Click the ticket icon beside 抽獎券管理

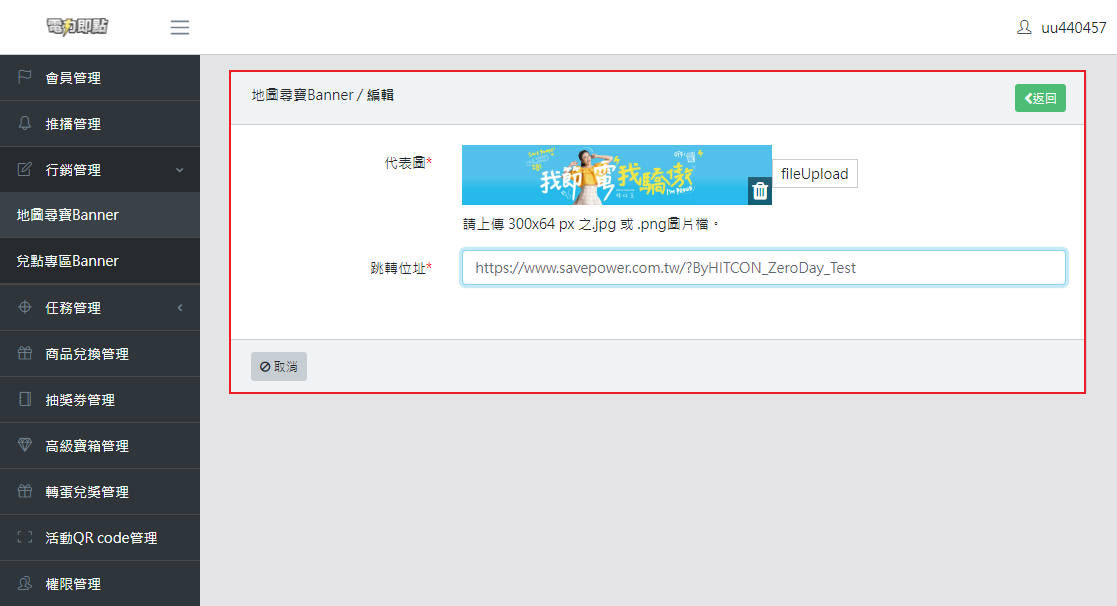tap(25, 399)
